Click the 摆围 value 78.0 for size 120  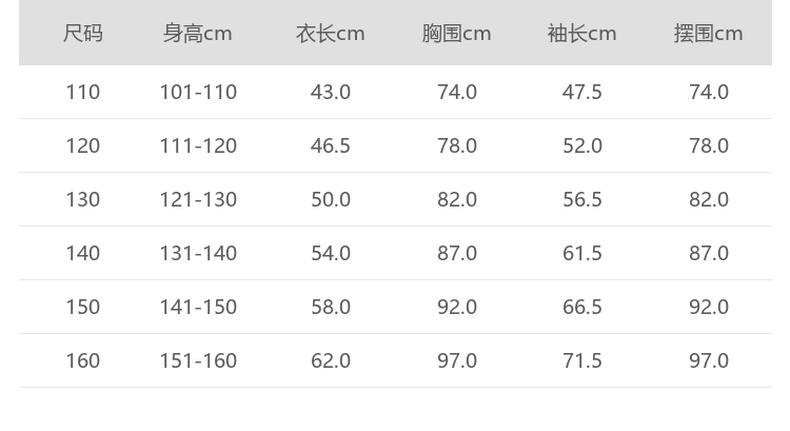pos(708,146)
